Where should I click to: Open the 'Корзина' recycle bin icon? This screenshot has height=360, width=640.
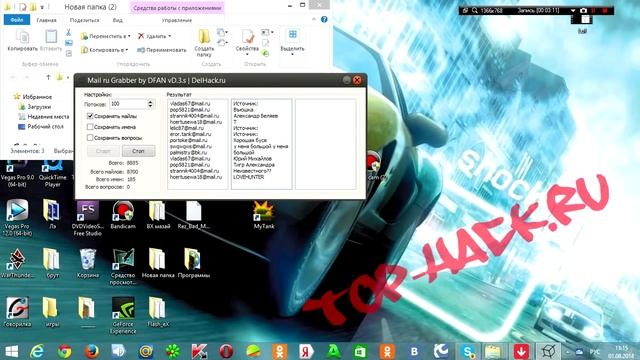[x=88, y=264]
